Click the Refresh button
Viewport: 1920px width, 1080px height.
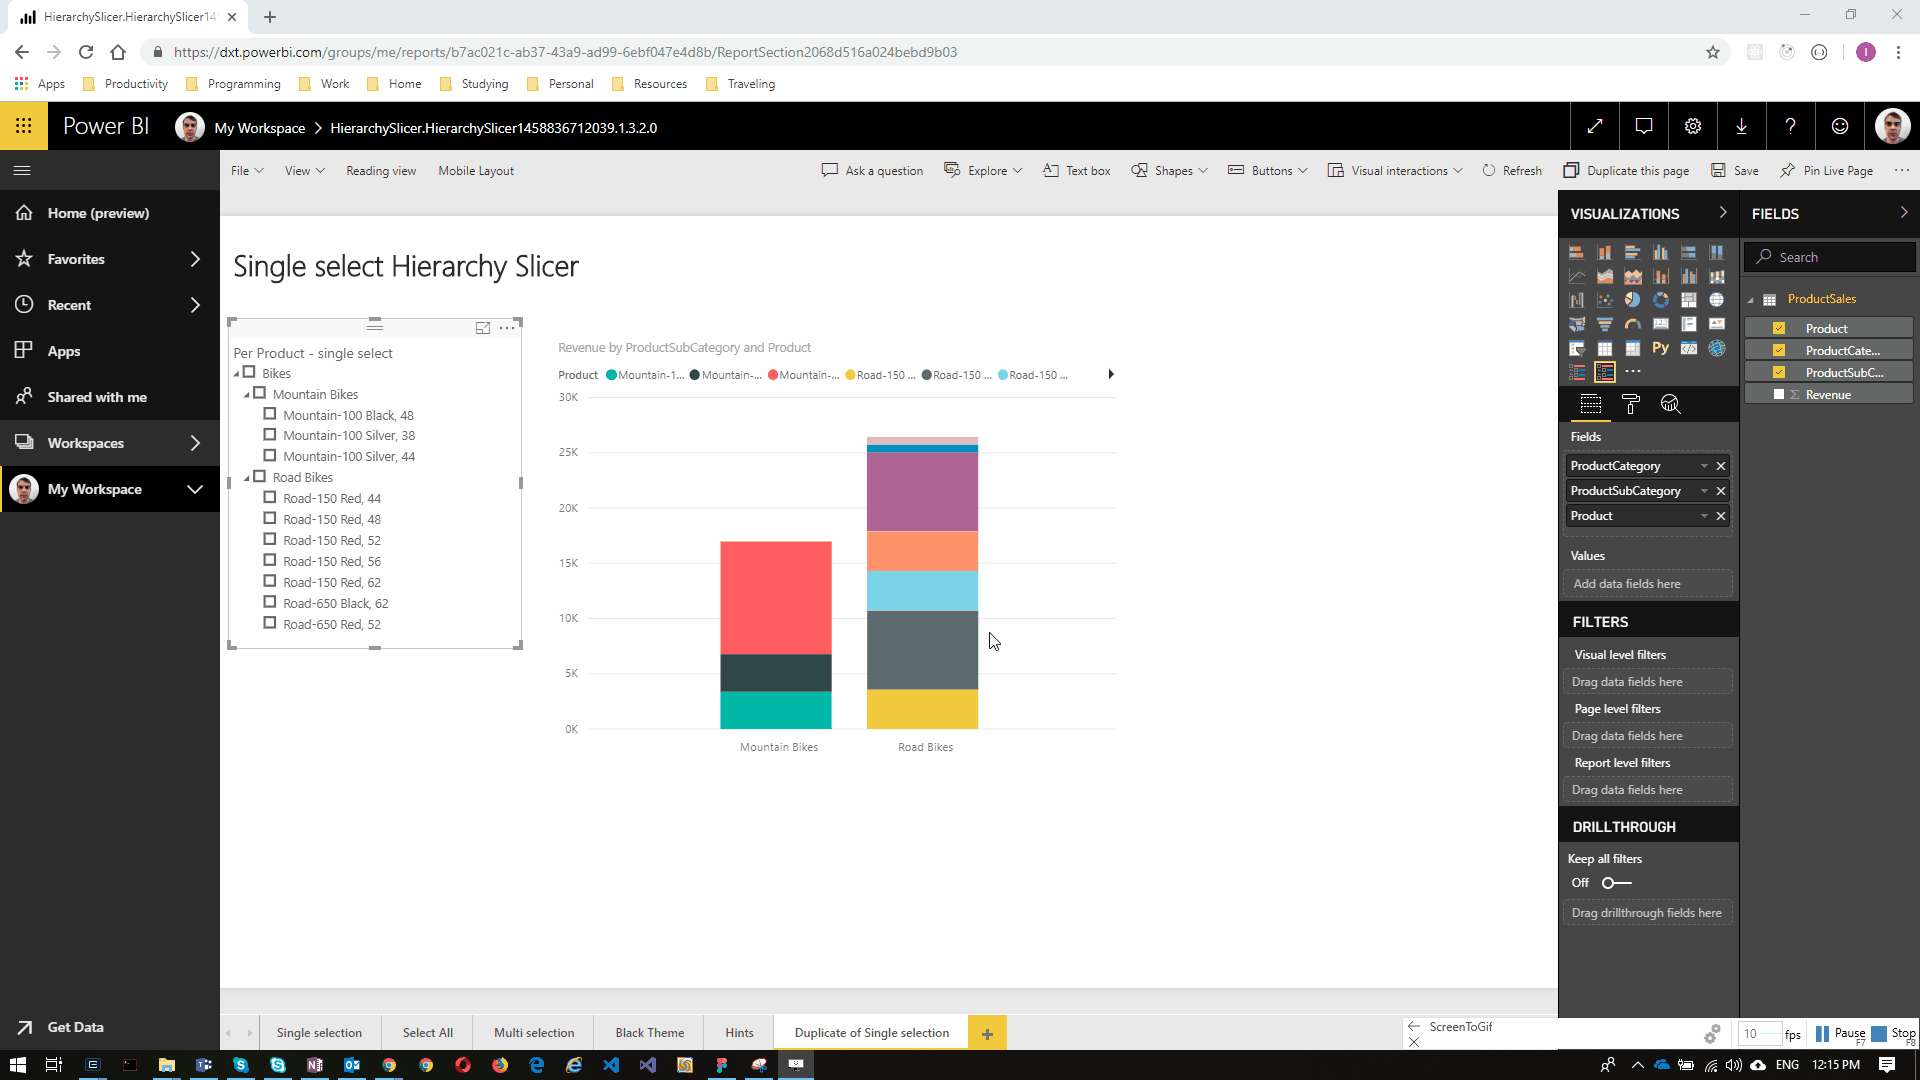point(1512,171)
